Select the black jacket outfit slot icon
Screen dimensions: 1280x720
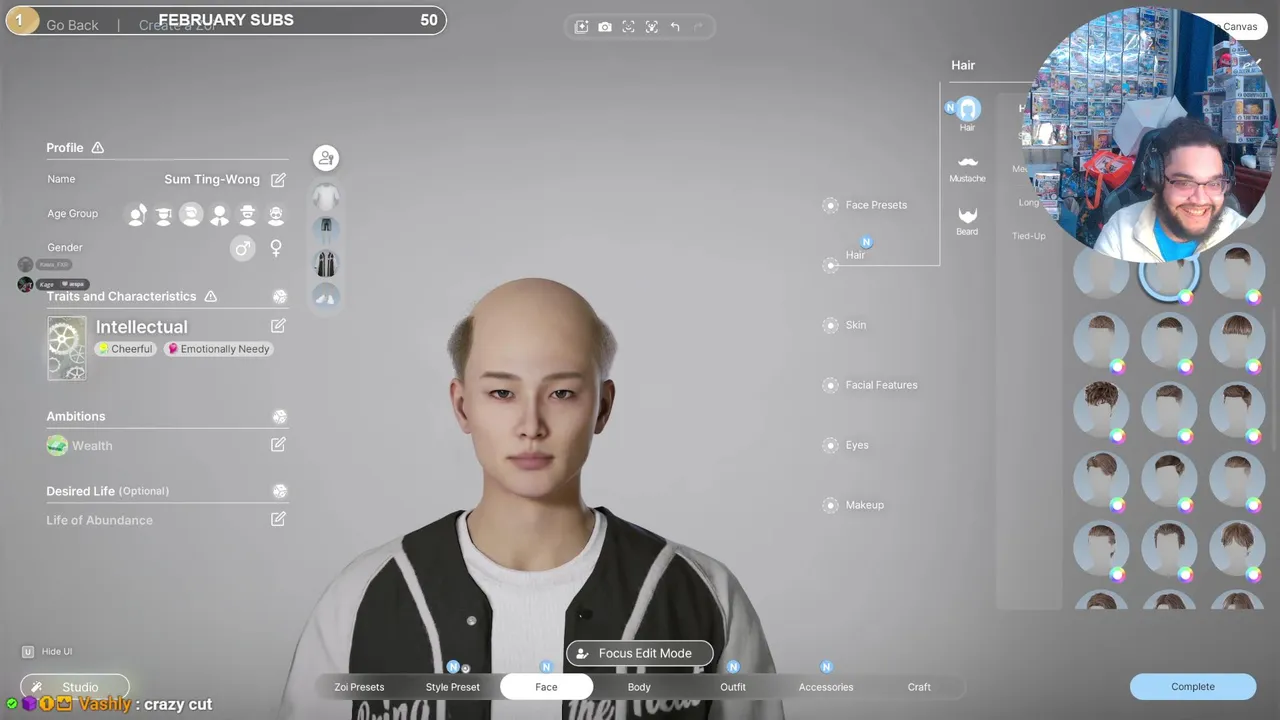tap(325, 263)
